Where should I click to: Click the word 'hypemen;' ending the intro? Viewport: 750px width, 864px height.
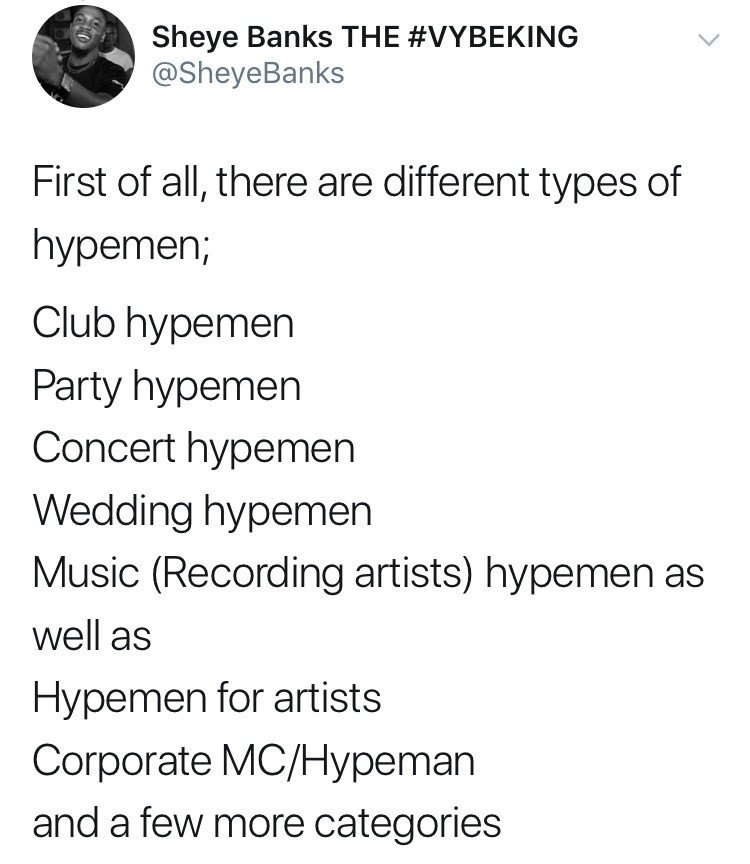[121, 245]
